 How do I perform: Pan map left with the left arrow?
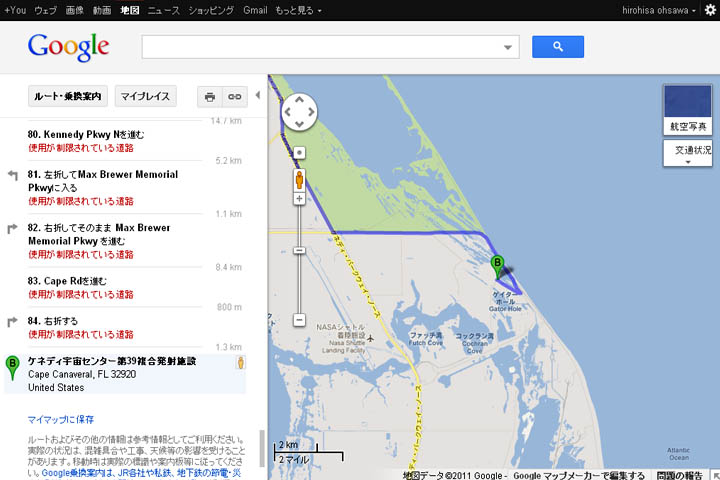[x=287, y=112]
